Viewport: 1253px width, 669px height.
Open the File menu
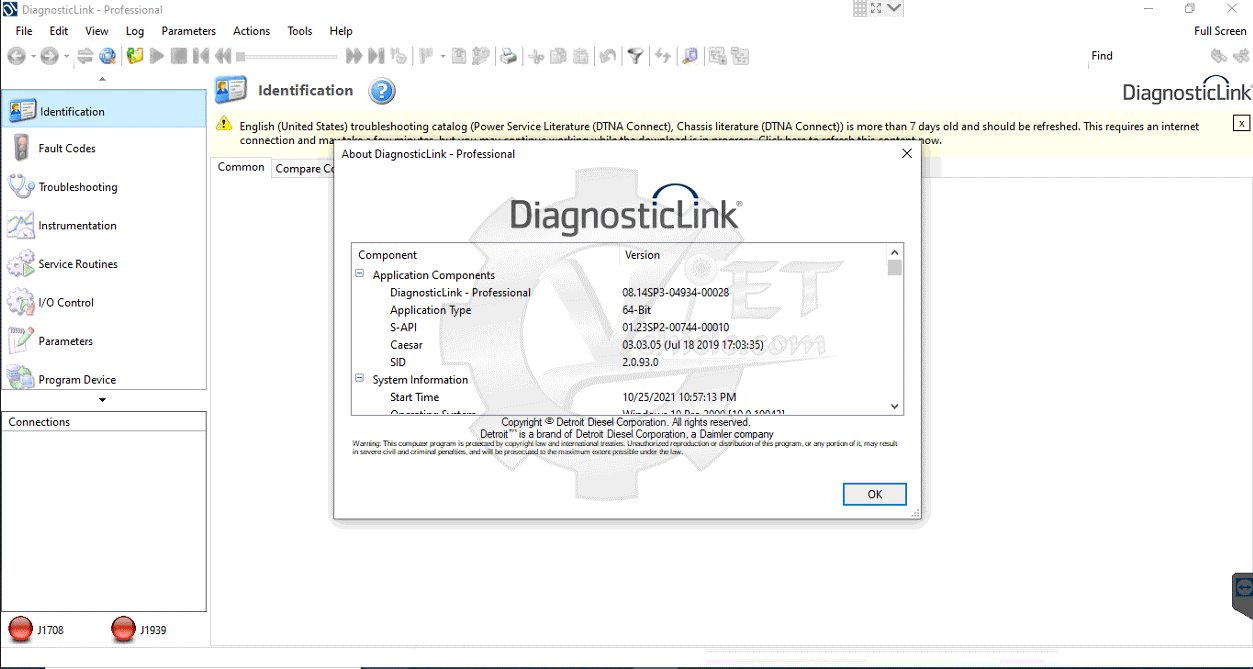tap(24, 31)
